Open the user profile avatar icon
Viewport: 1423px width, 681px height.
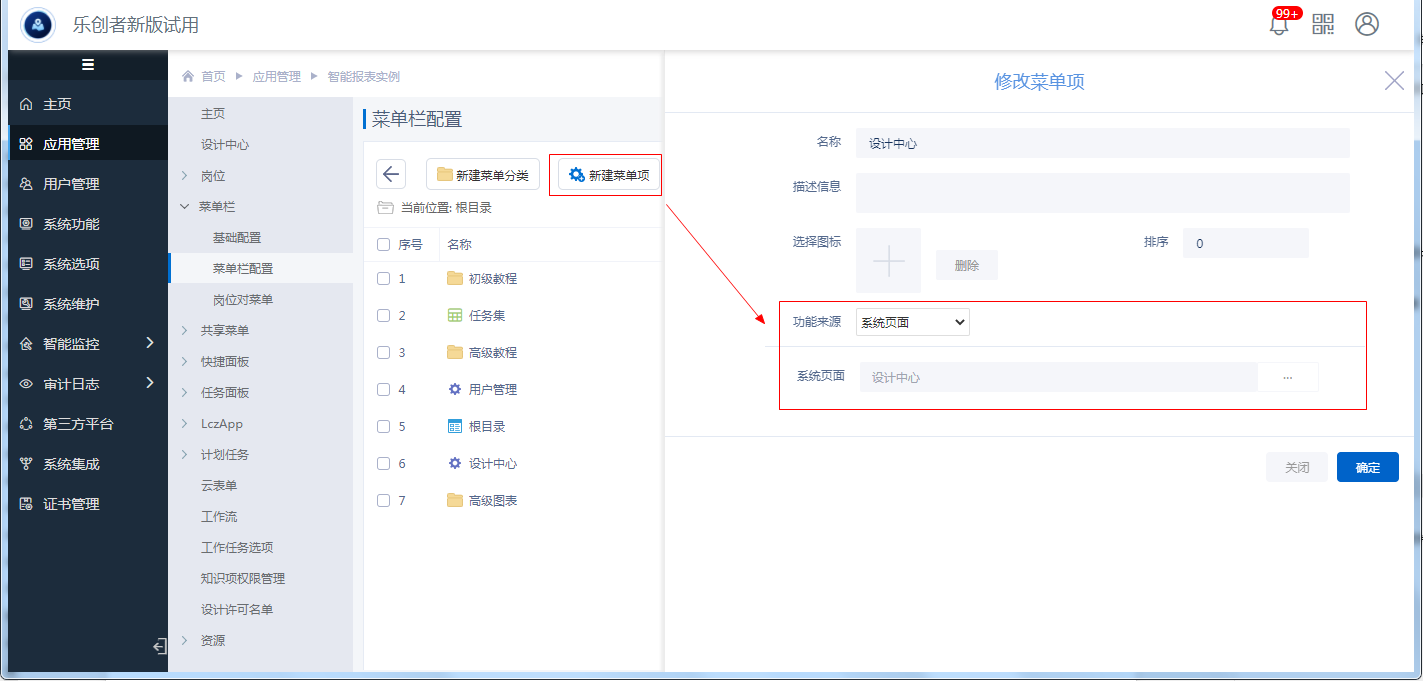(1367, 25)
